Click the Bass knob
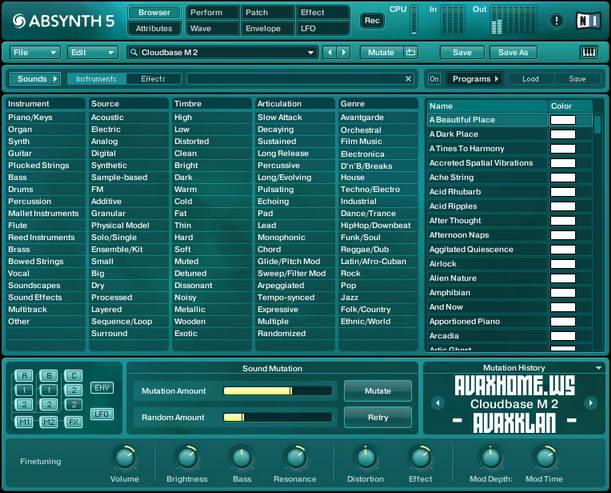 [x=242, y=458]
